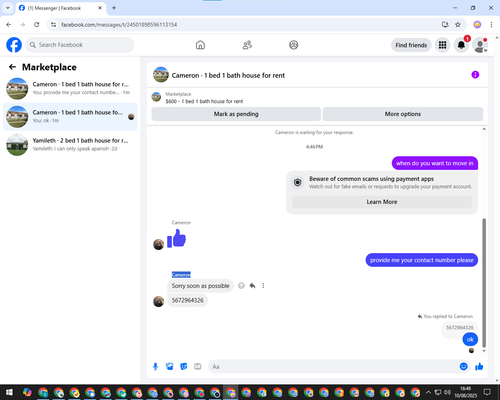Viewport: 500px width, 400px height.
Task: Open the Friends icon in top navigation
Action: point(247,45)
